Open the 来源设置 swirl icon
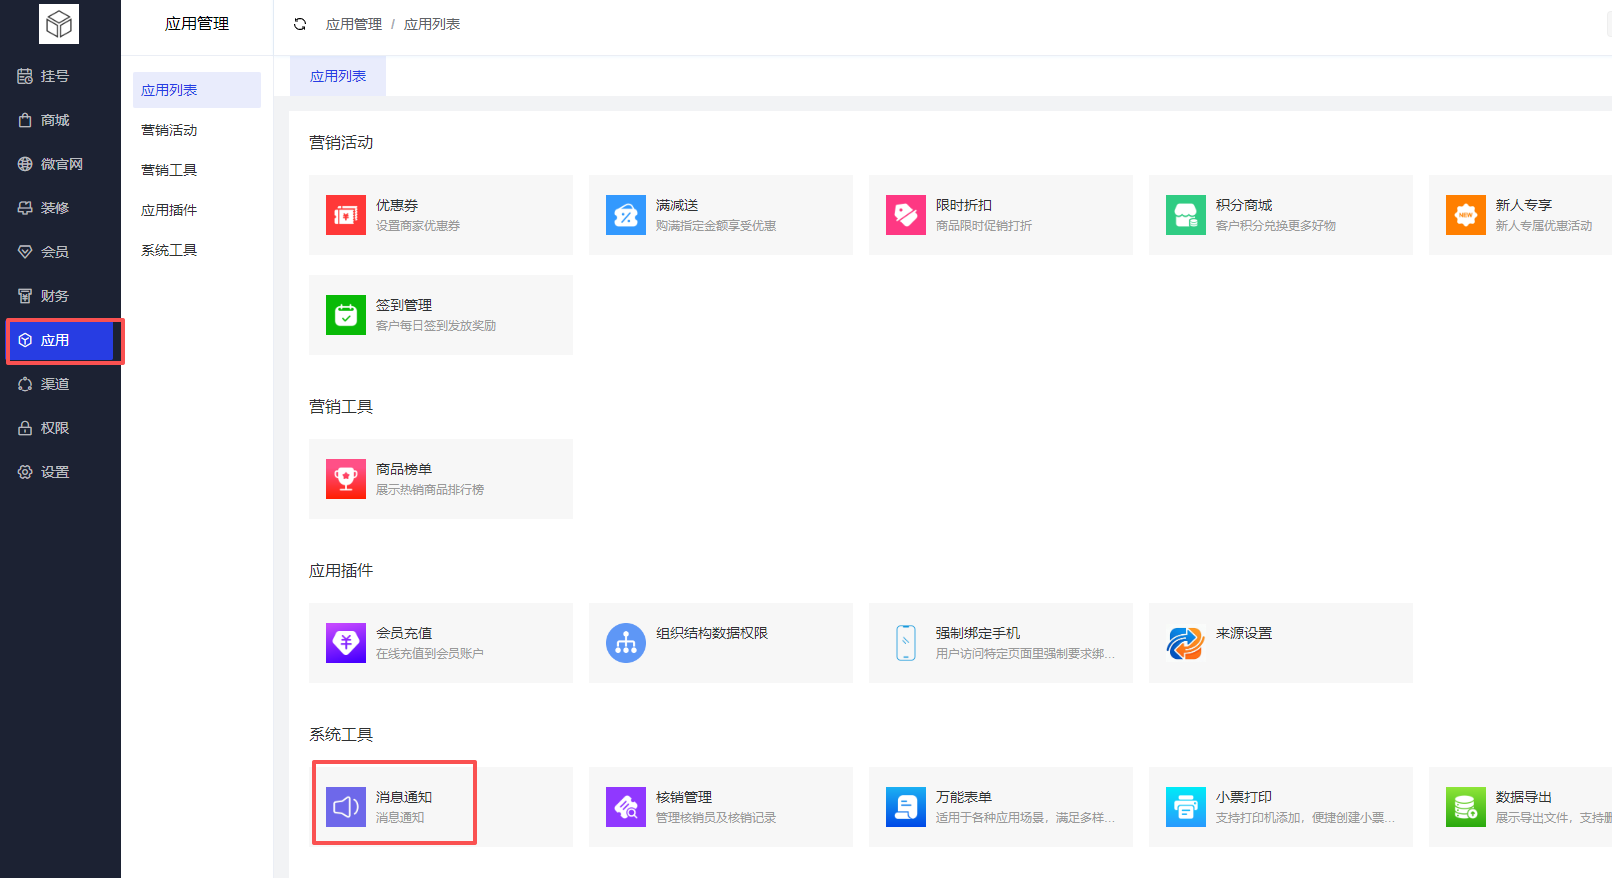The width and height of the screenshot is (1612, 878). tap(1186, 643)
